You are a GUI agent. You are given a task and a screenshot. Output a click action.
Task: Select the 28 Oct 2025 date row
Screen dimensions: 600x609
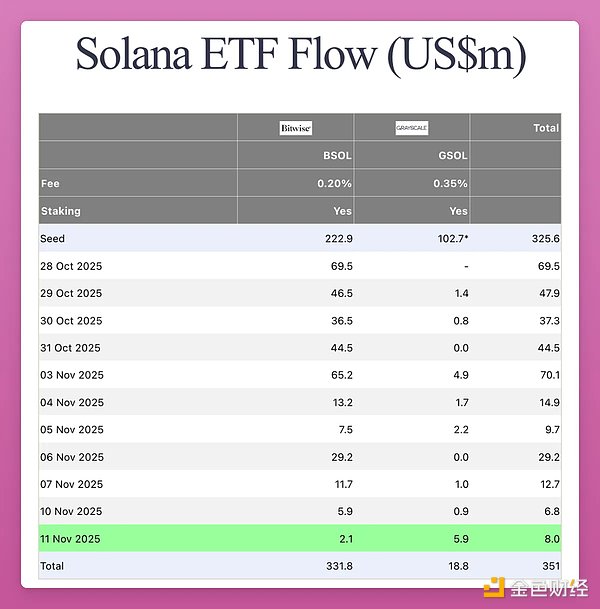click(72, 267)
